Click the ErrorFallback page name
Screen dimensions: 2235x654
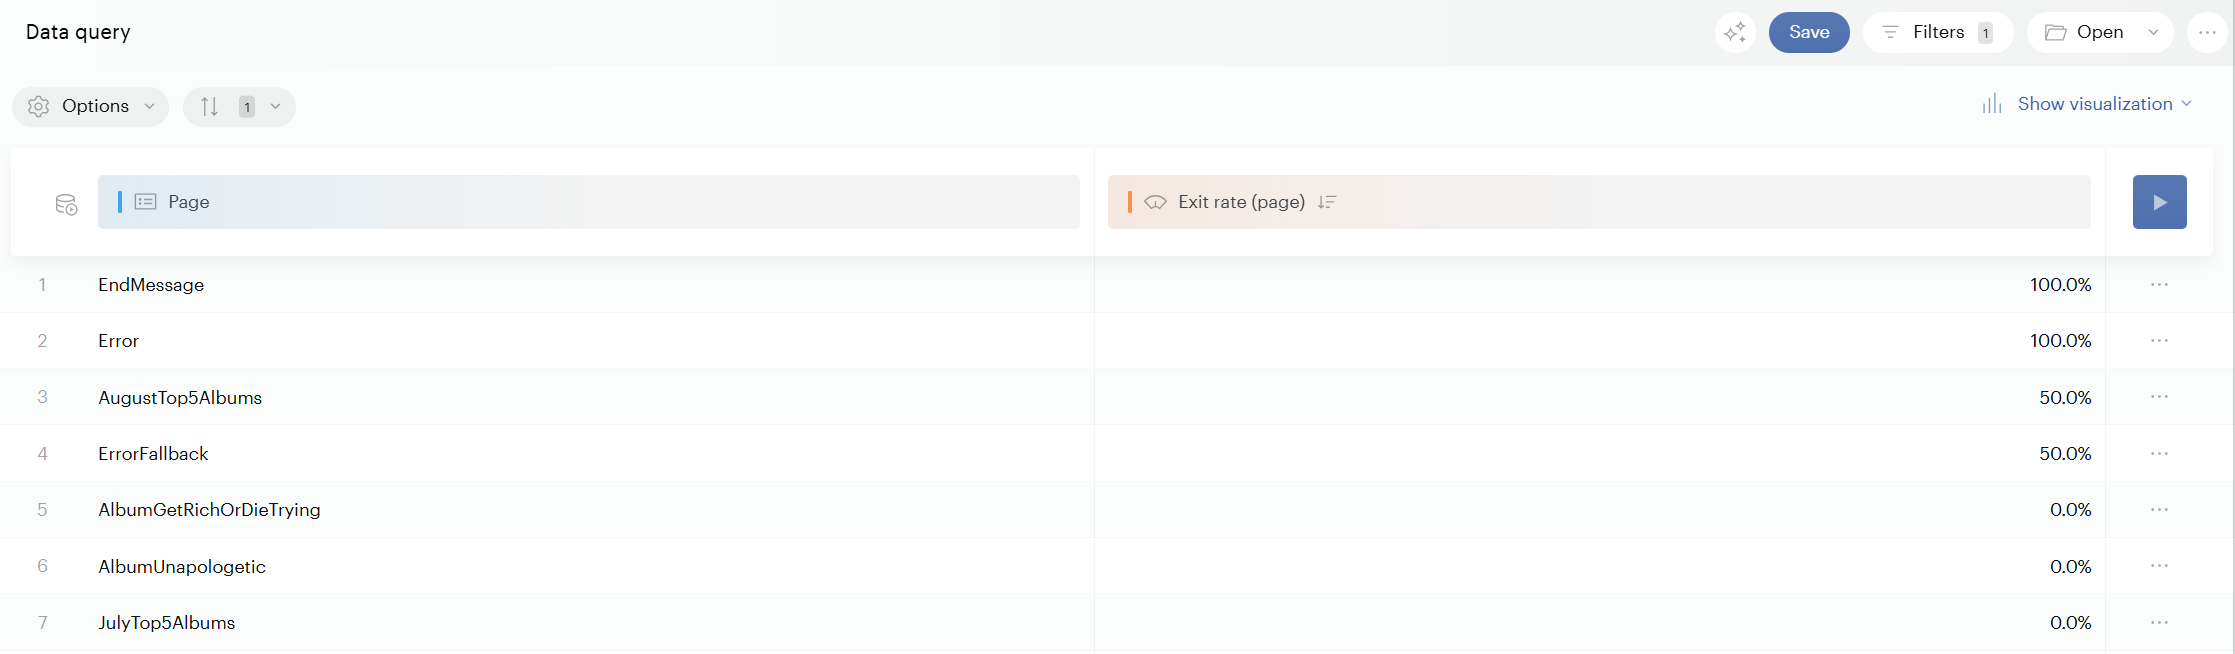[153, 454]
